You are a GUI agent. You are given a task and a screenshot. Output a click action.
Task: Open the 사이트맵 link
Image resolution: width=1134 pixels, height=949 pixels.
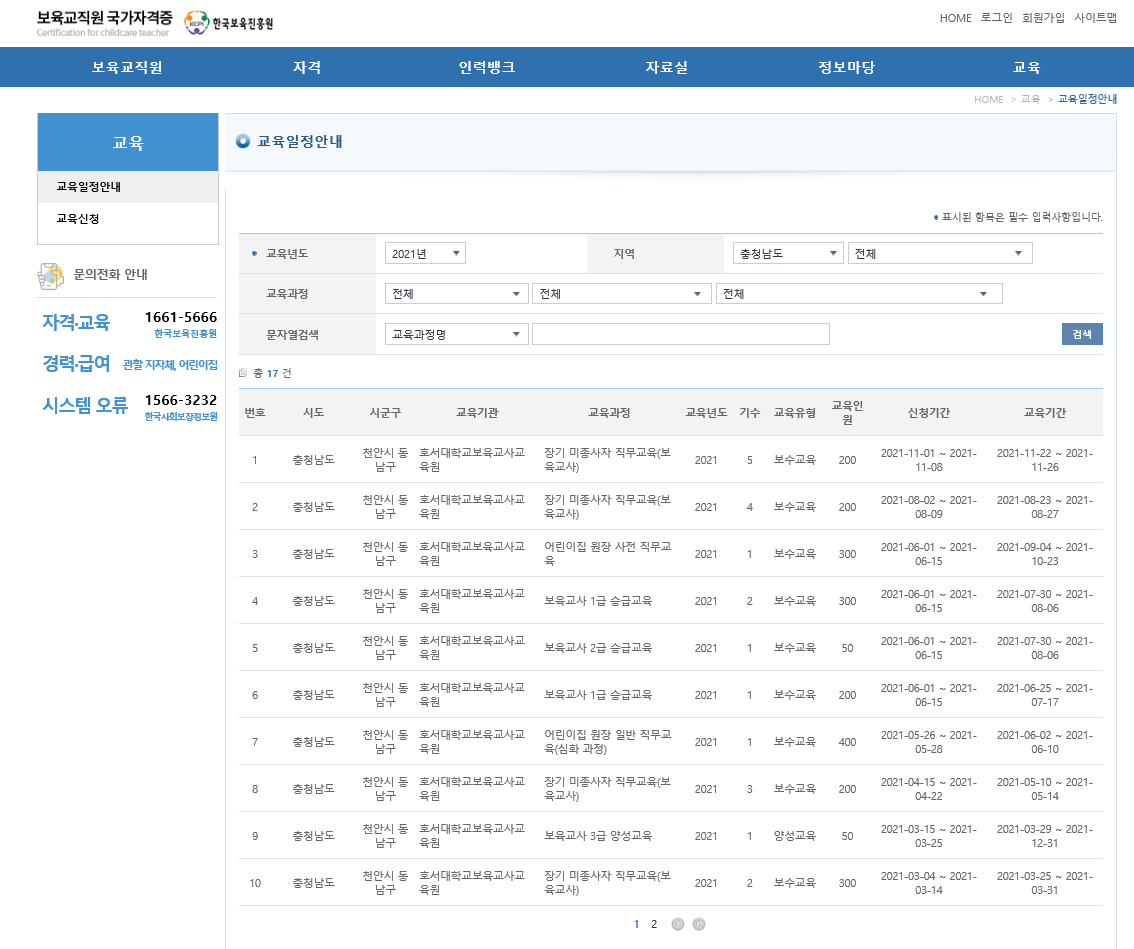1096,18
